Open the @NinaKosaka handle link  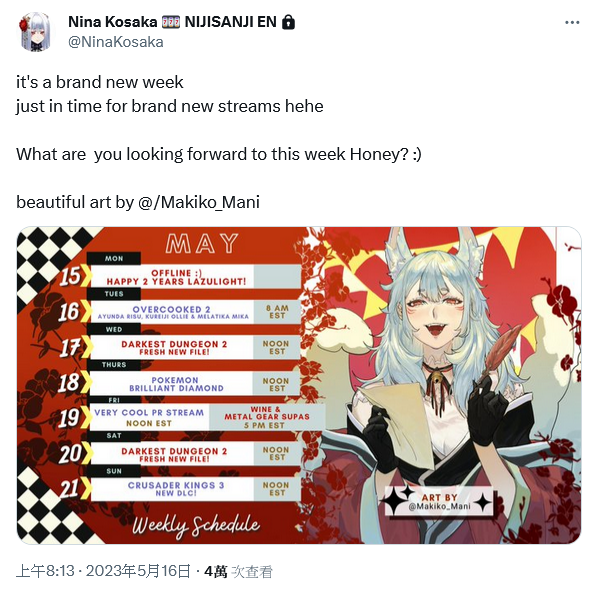pos(116,42)
